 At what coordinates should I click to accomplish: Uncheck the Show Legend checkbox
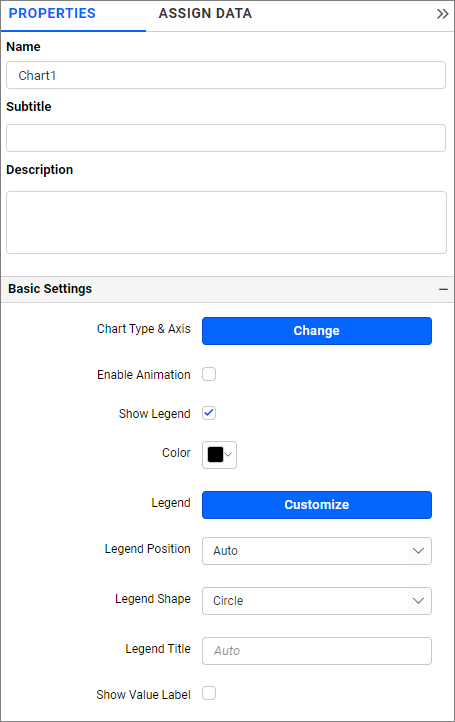pyautogui.click(x=209, y=413)
